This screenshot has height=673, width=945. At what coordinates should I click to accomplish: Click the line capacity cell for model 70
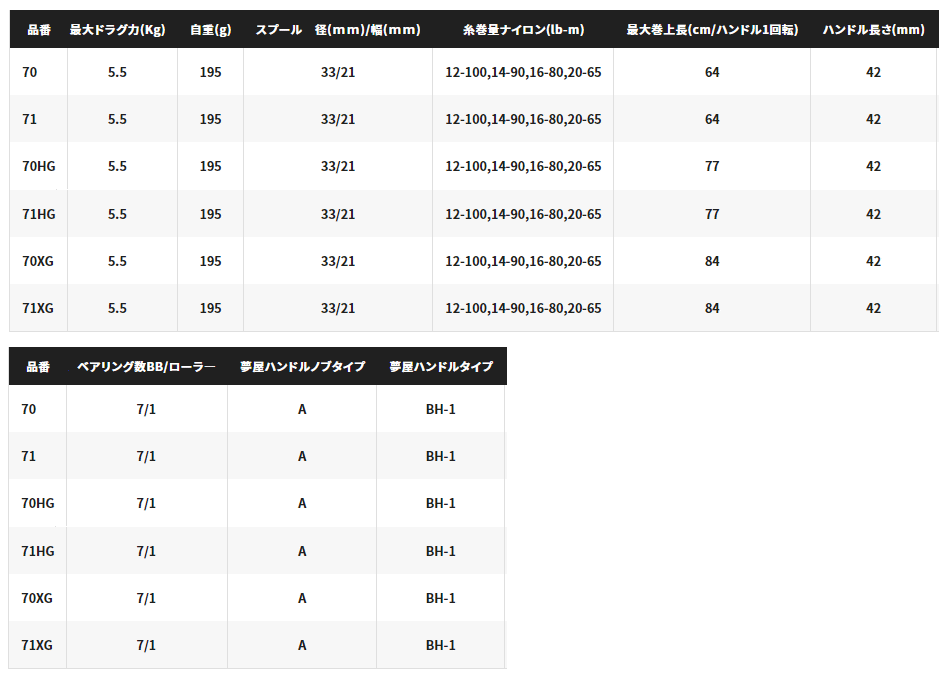pos(523,72)
